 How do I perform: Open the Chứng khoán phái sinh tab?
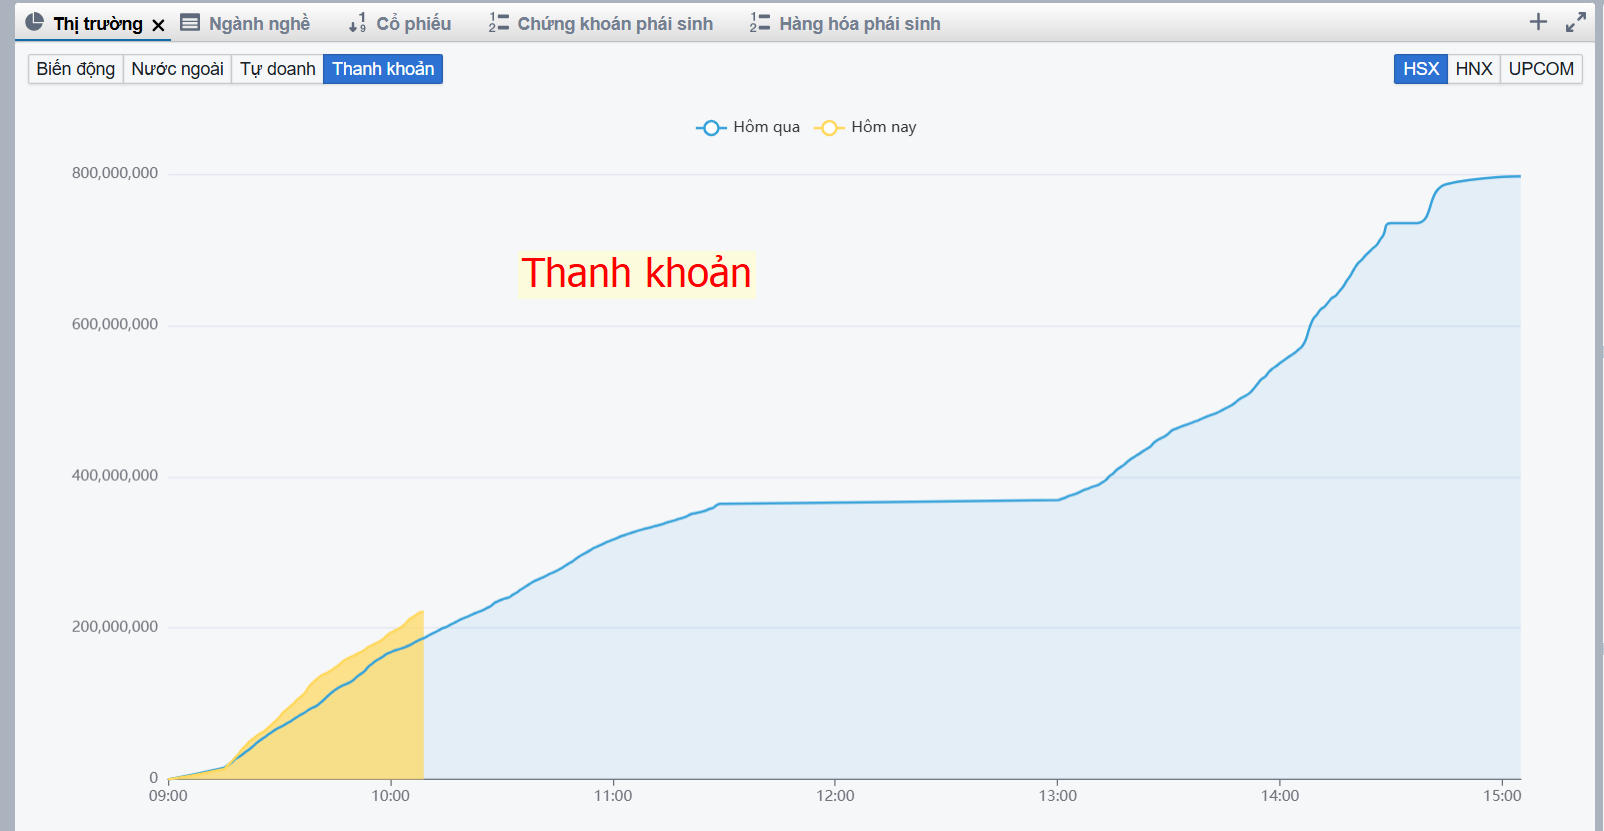[615, 24]
